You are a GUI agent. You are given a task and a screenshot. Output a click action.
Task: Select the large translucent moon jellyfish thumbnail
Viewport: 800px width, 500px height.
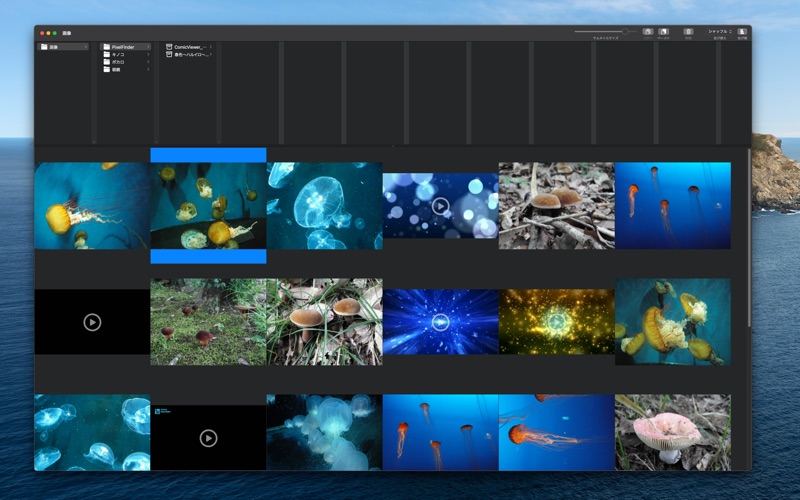point(324,206)
